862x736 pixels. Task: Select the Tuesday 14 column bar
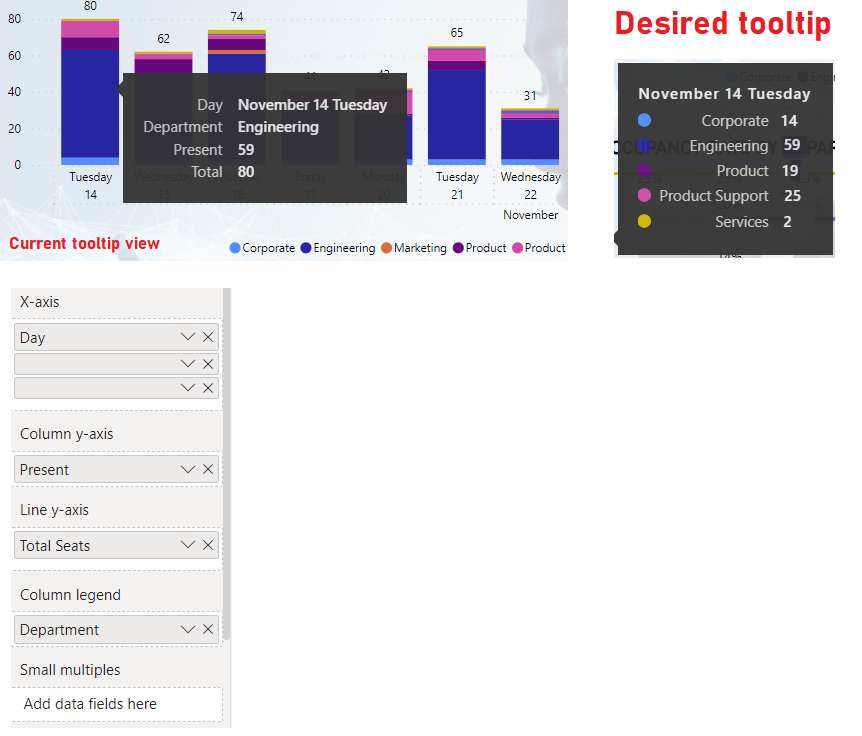point(90,92)
